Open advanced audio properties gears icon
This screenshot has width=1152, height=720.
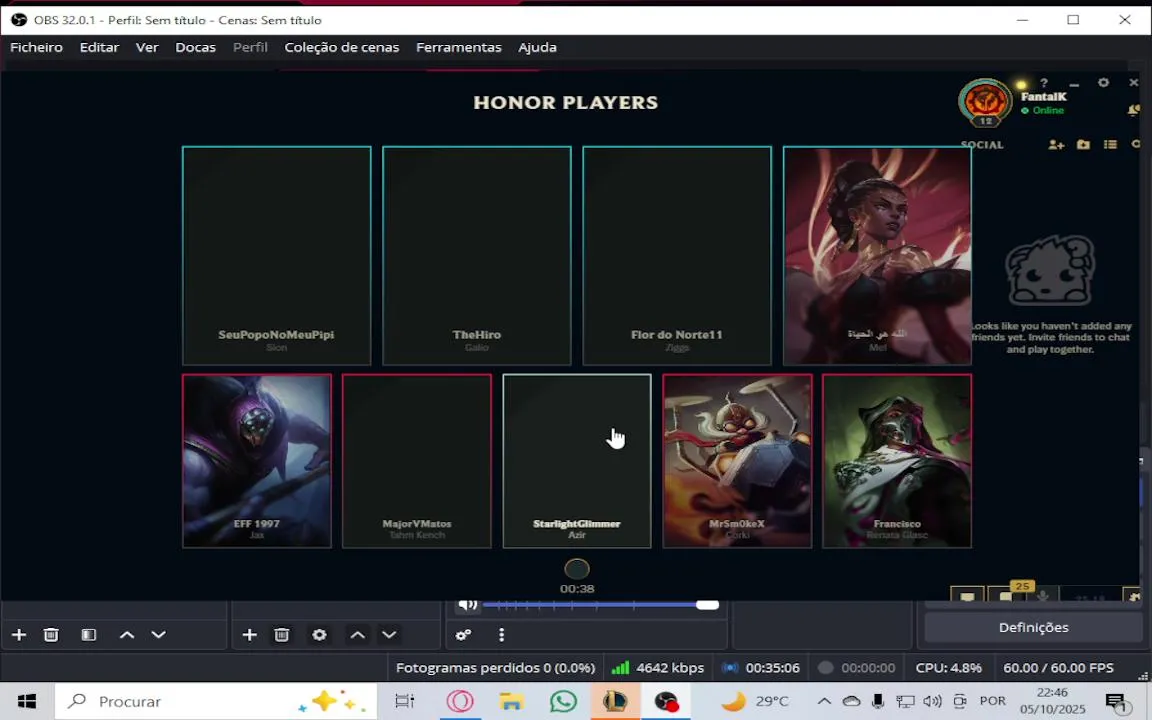(x=464, y=635)
